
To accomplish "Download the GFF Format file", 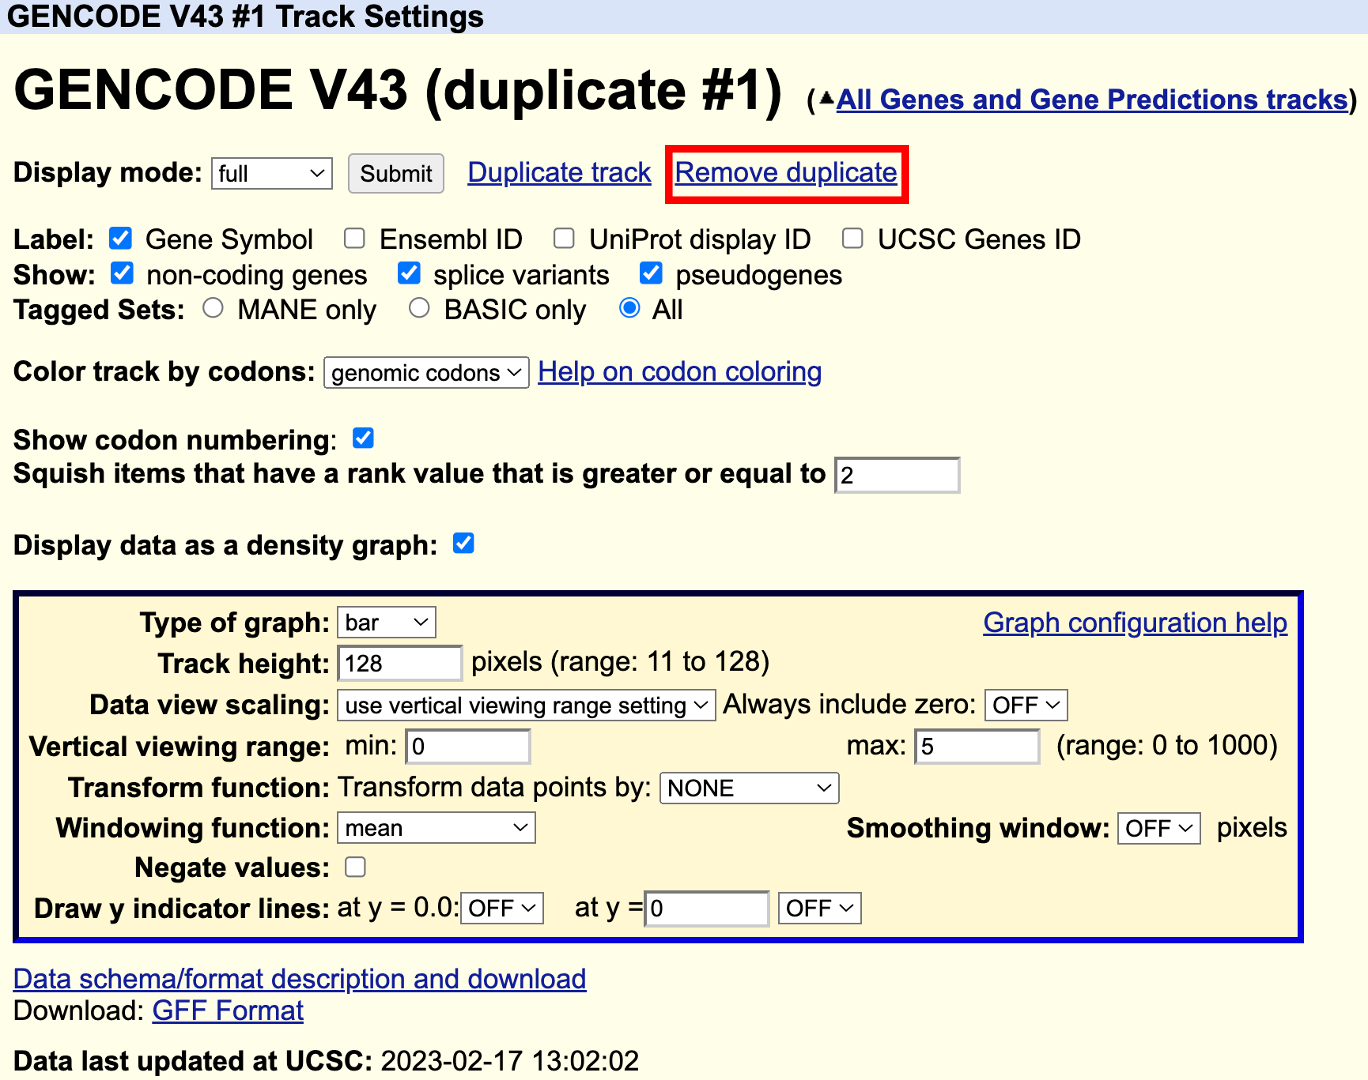I will (x=228, y=1011).
